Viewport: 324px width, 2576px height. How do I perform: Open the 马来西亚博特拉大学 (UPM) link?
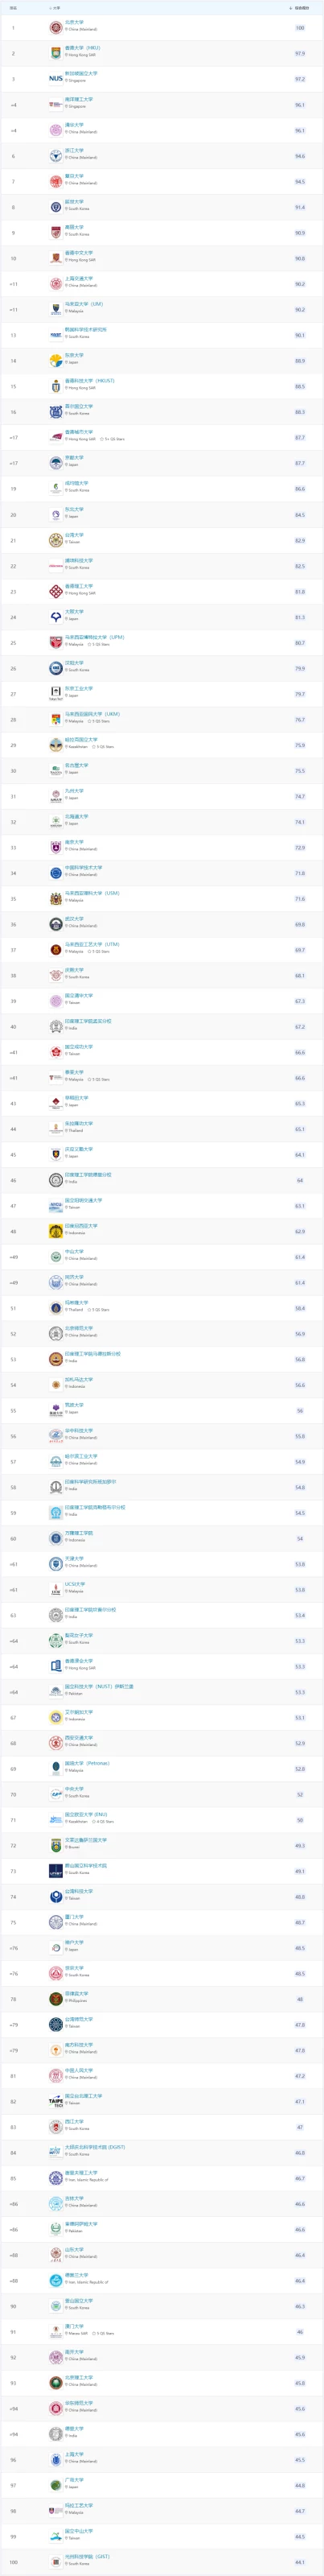pos(95,637)
